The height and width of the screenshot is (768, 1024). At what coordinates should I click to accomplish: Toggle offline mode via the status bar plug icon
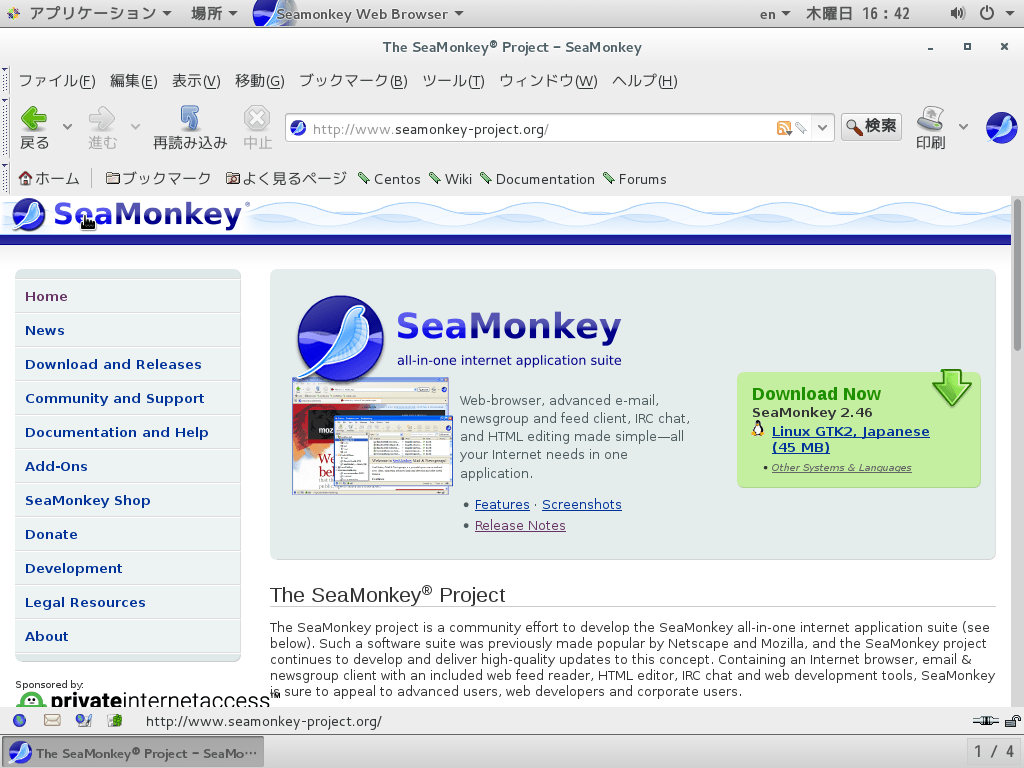tap(985, 720)
